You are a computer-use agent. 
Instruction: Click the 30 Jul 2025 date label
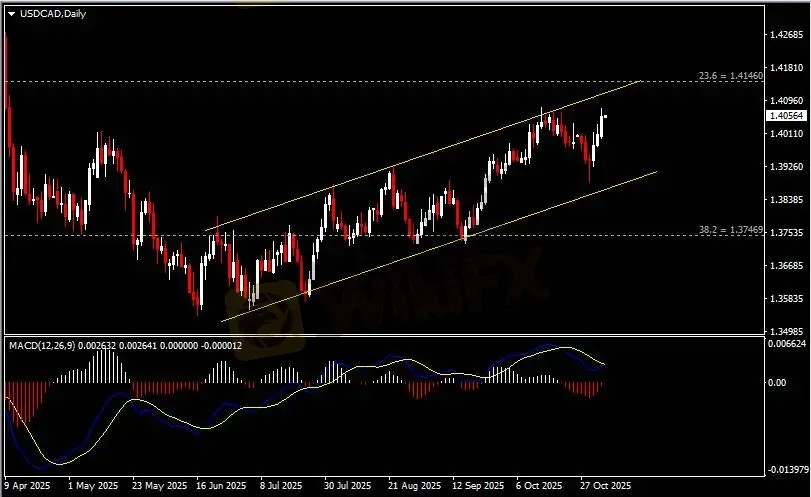click(x=347, y=485)
